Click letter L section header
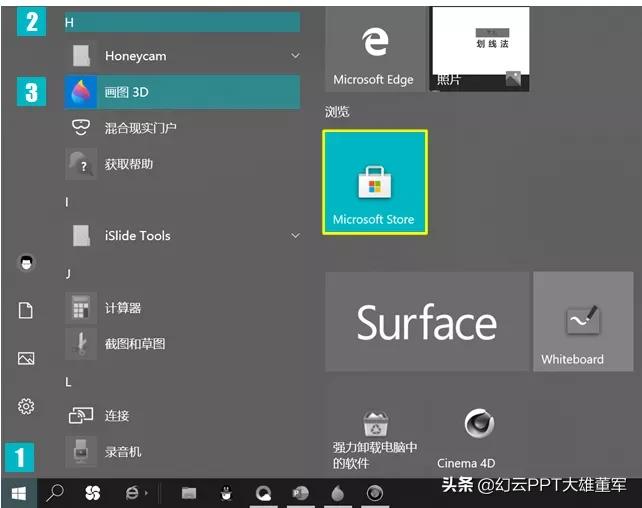The width and height of the screenshot is (642, 508). point(68,382)
